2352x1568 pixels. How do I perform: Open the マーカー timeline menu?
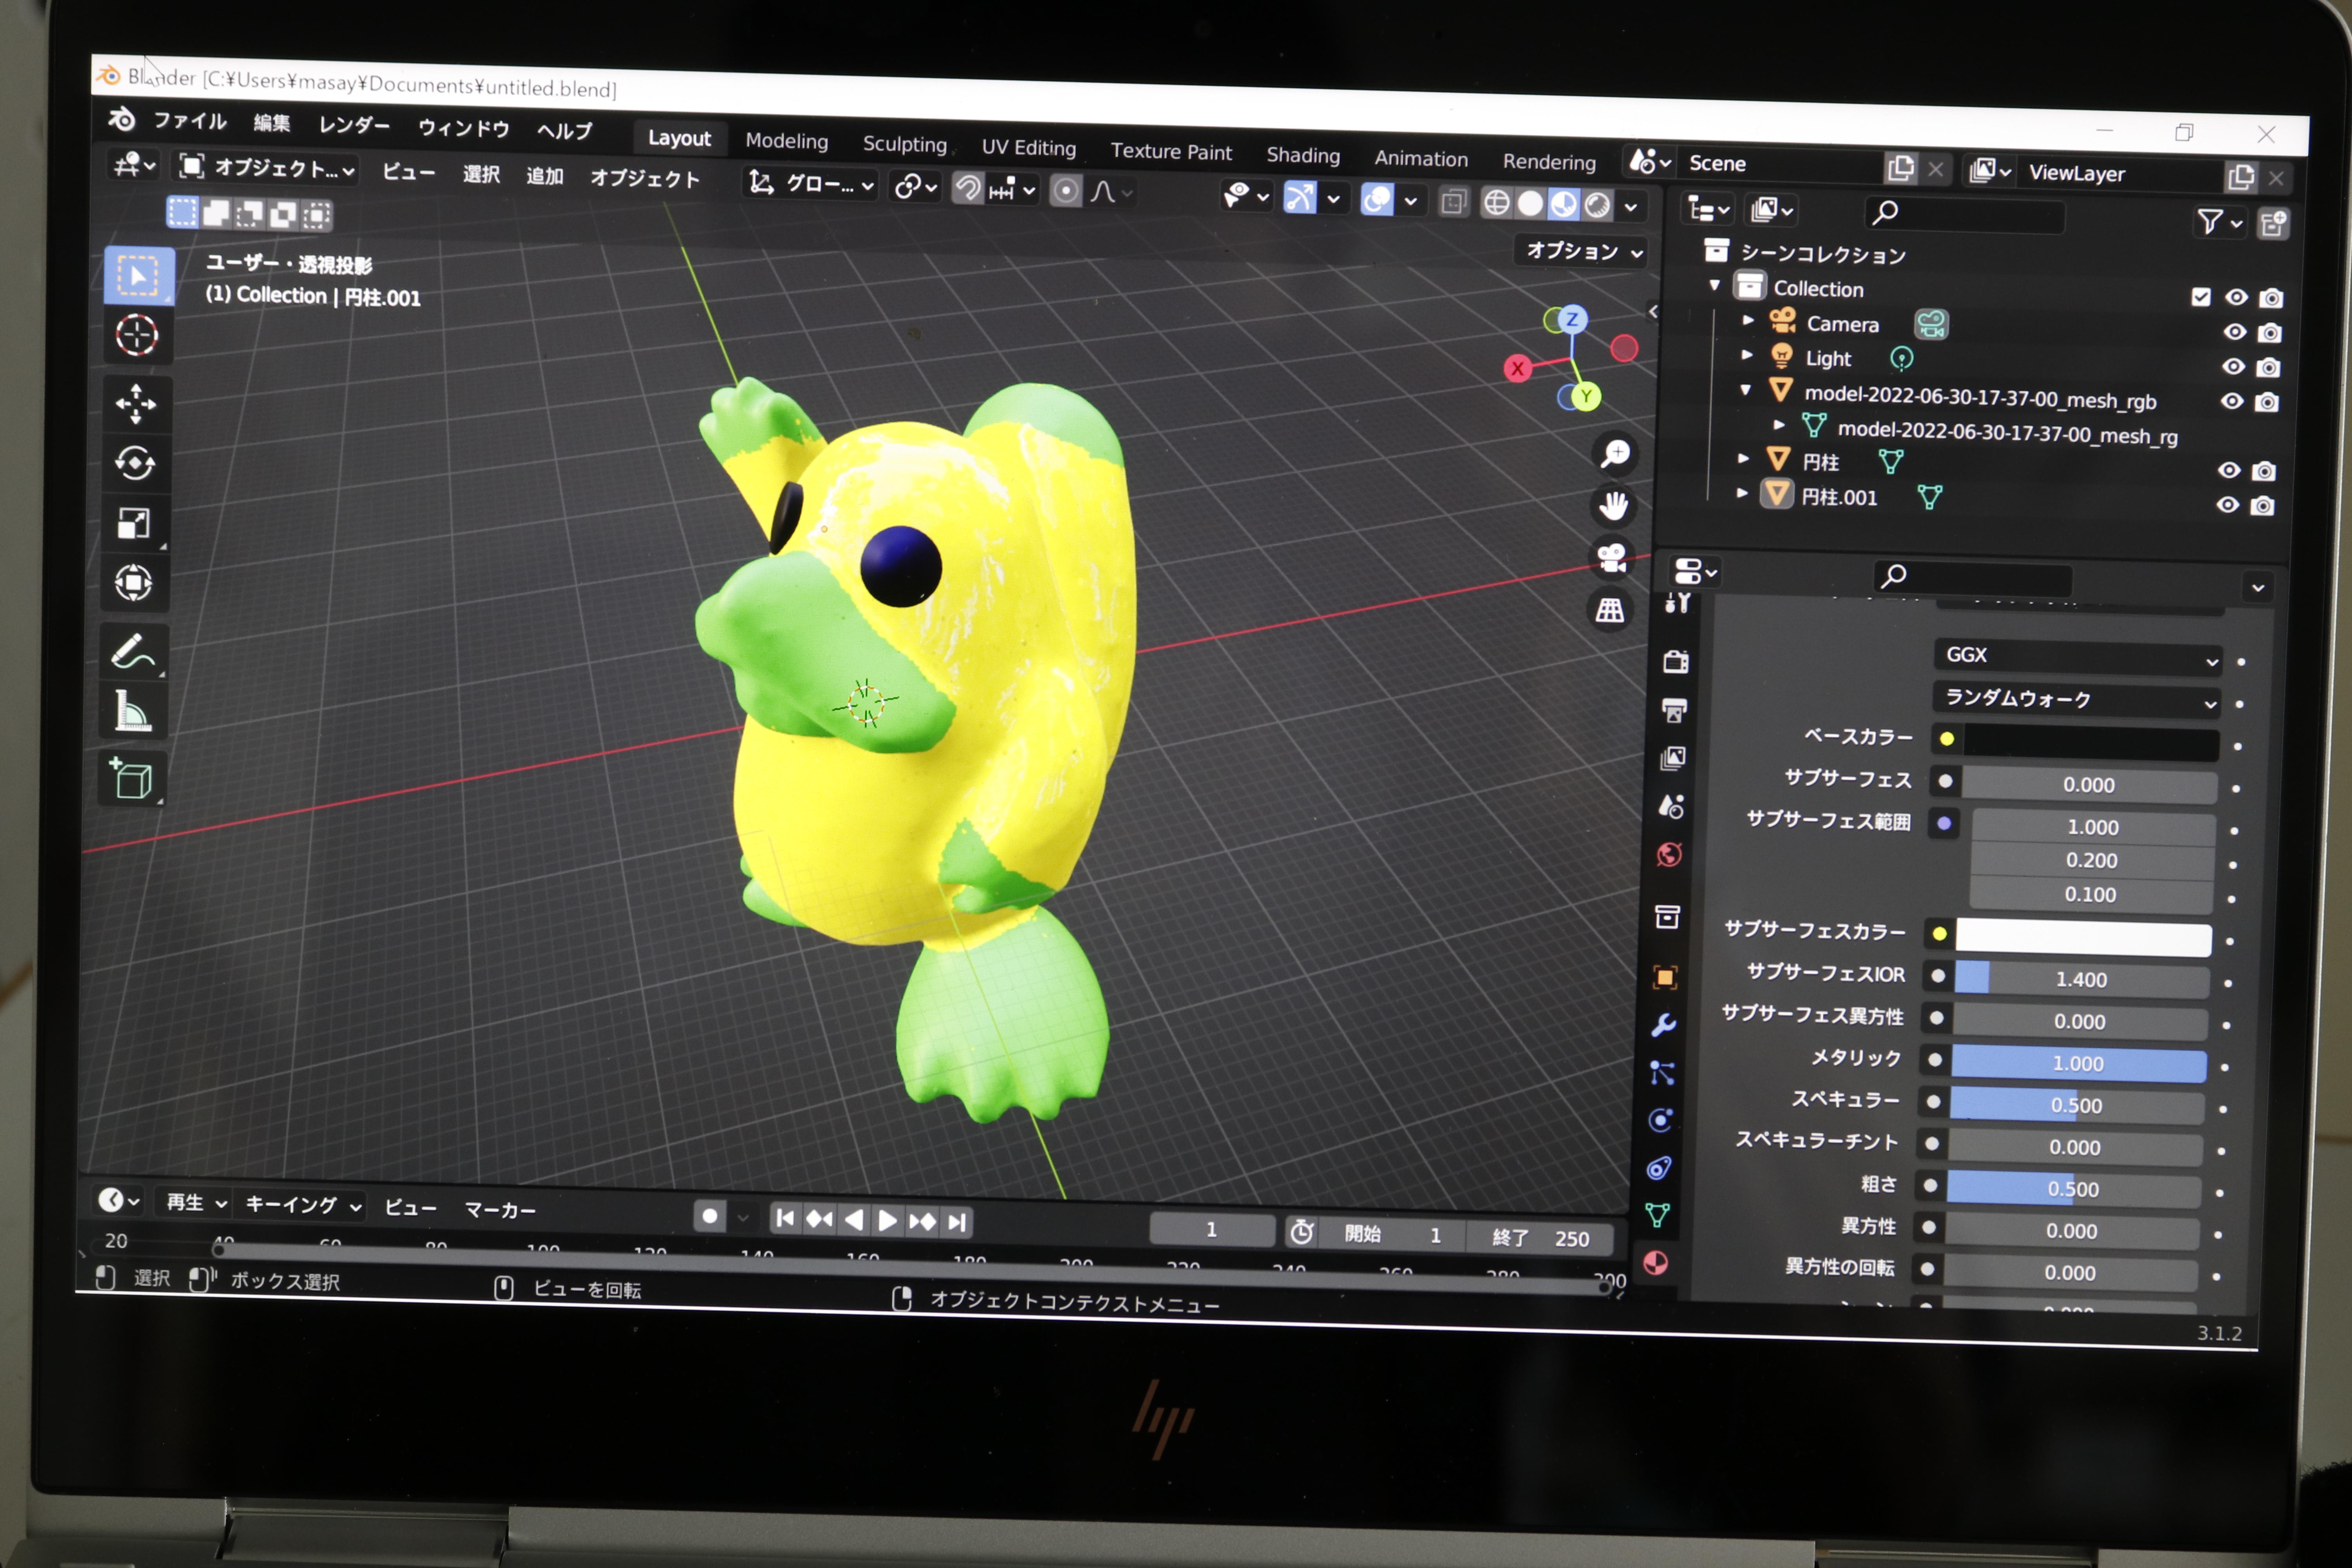[500, 1210]
